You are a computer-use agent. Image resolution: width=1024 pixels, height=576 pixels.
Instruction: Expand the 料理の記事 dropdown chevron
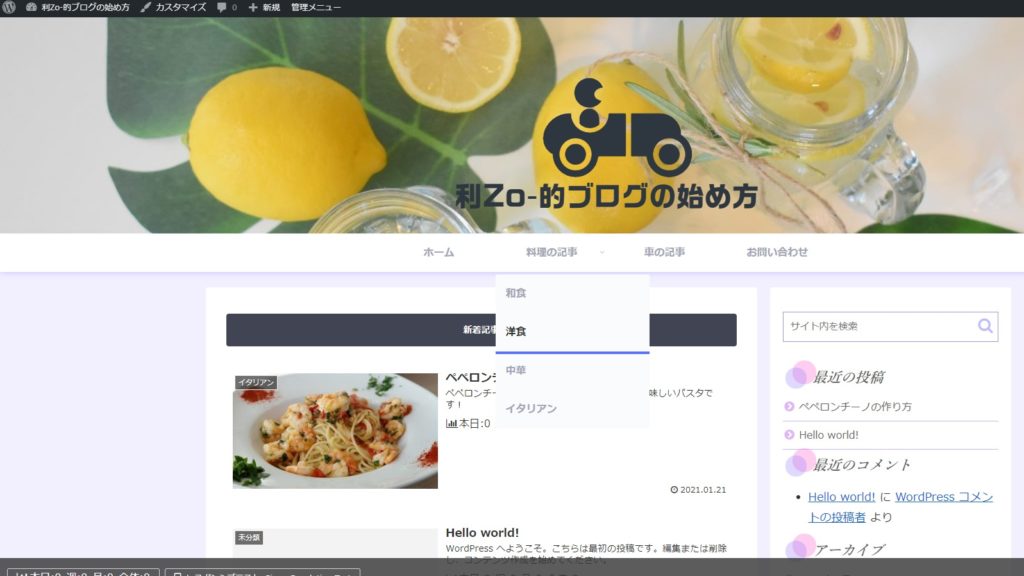[601, 253]
